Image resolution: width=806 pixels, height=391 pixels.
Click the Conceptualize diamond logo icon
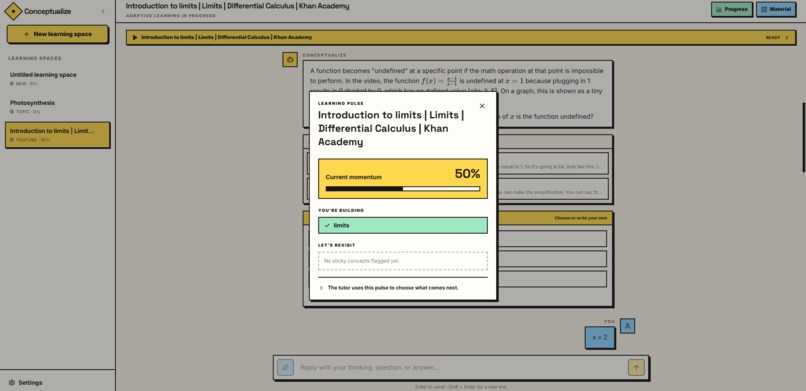coord(13,11)
